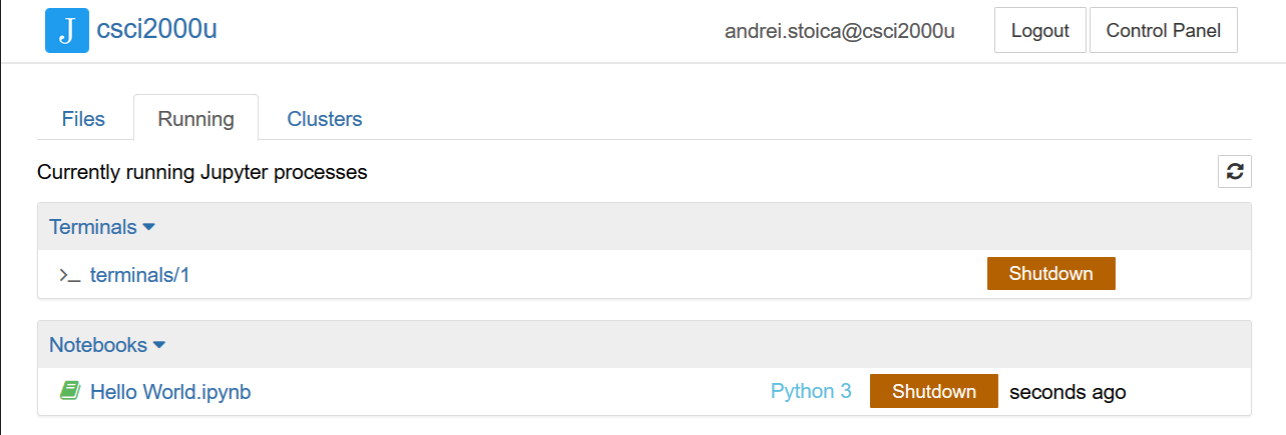Viewport: 1286px width, 435px height.
Task: Click the Python 3 kernel label
Action: click(x=811, y=391)
